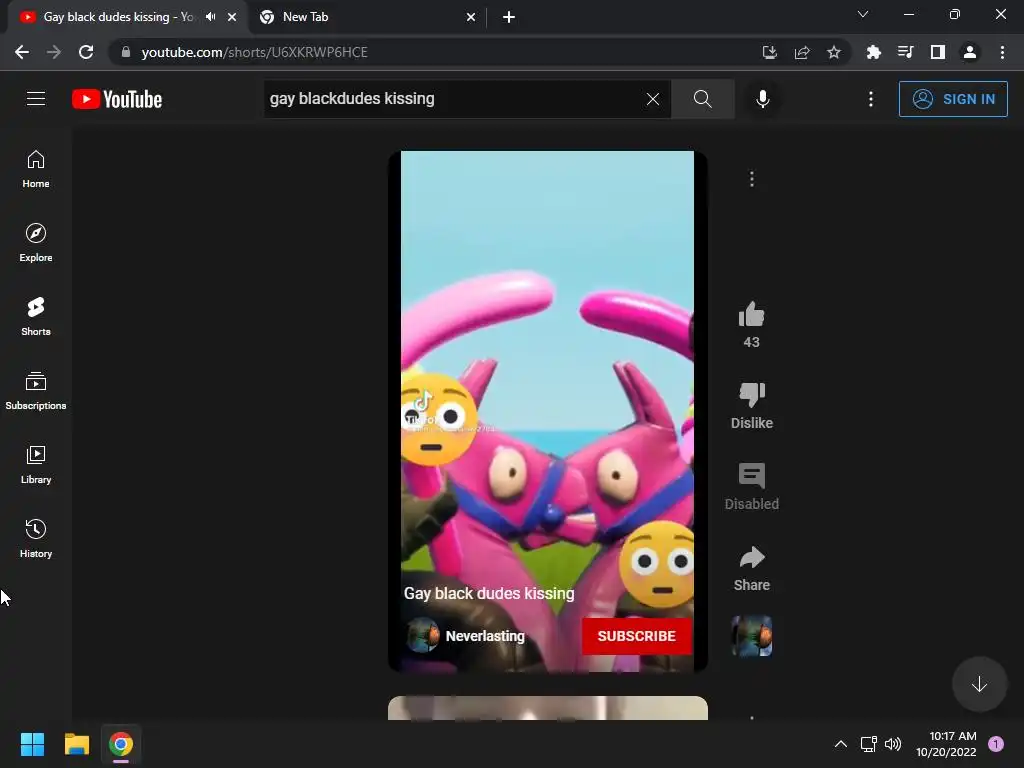Dislike the Short with thumbs down
1024x768 pixels.
coord(752,394)
